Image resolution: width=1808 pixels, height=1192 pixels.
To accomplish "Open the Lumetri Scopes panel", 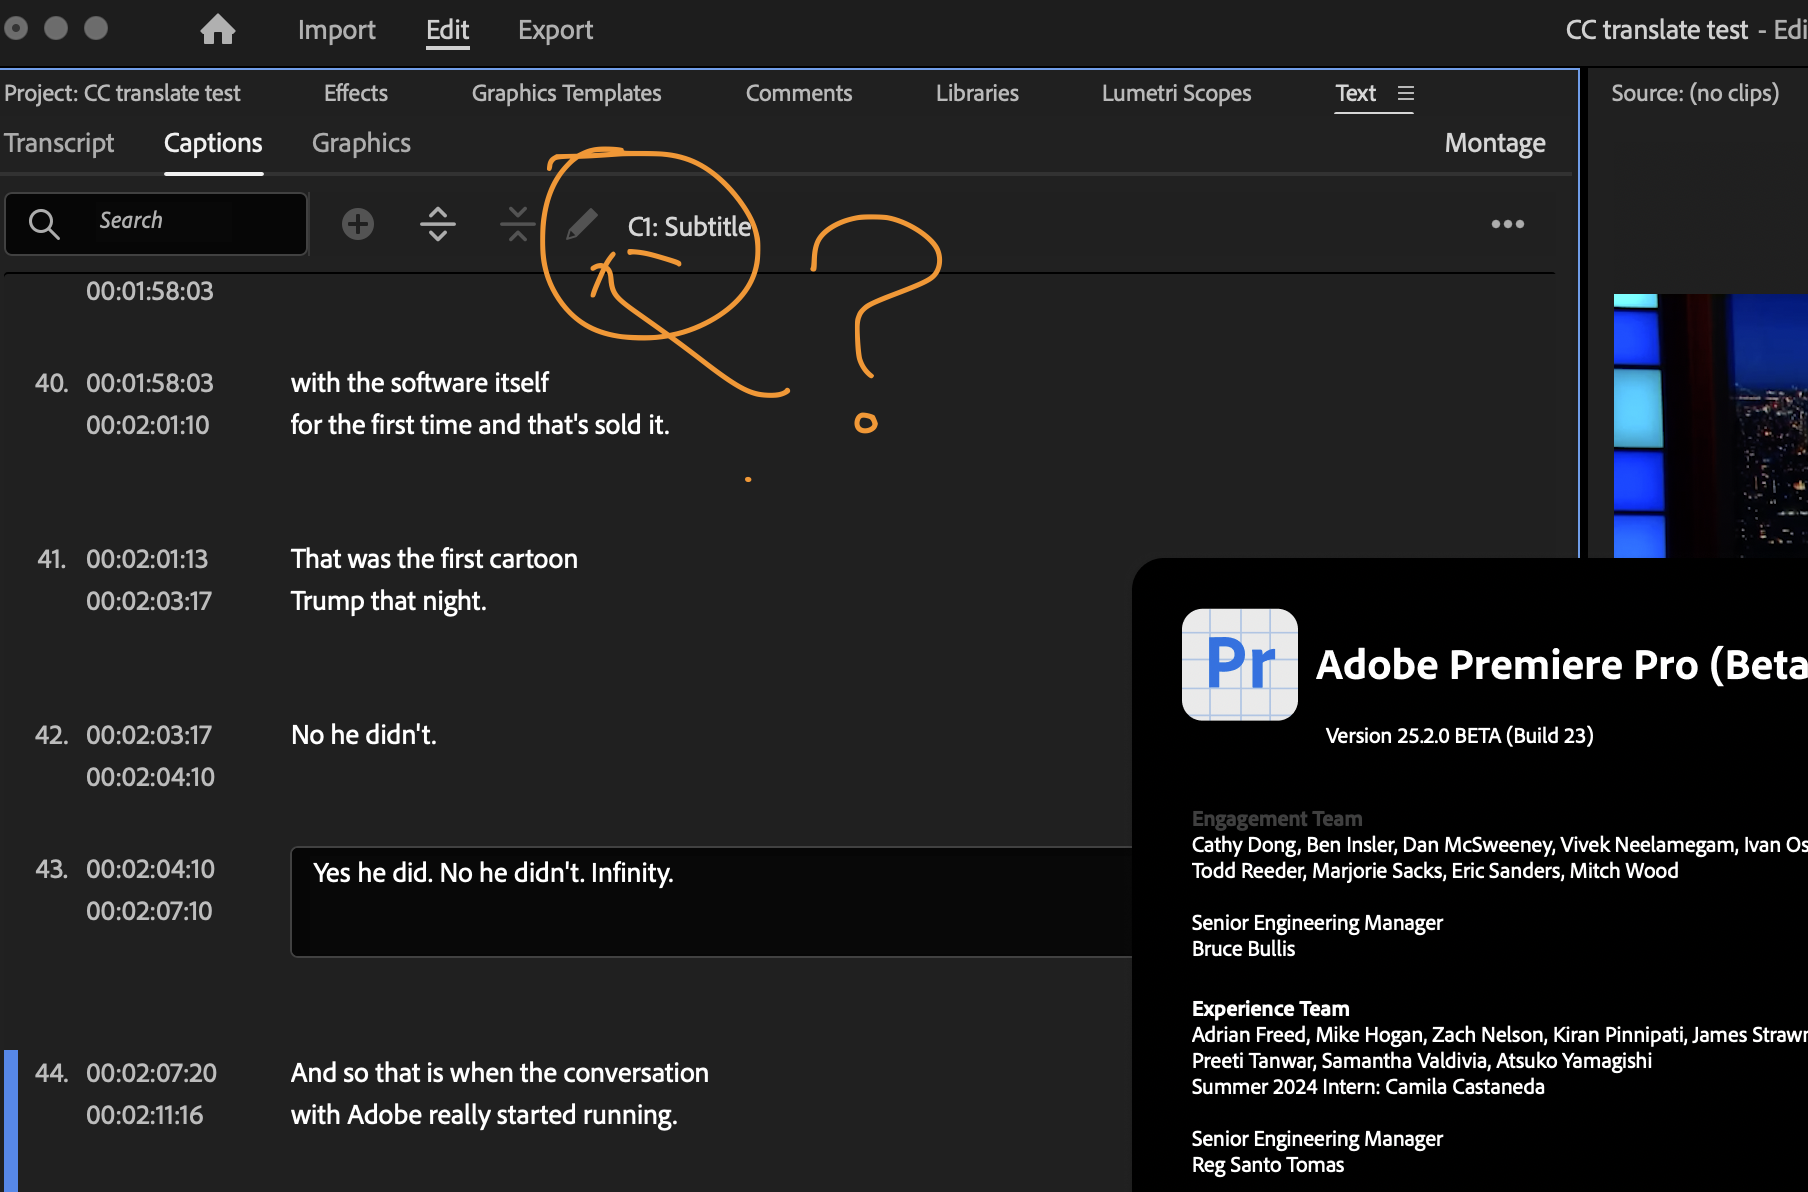I will (x=1176, y=92).
